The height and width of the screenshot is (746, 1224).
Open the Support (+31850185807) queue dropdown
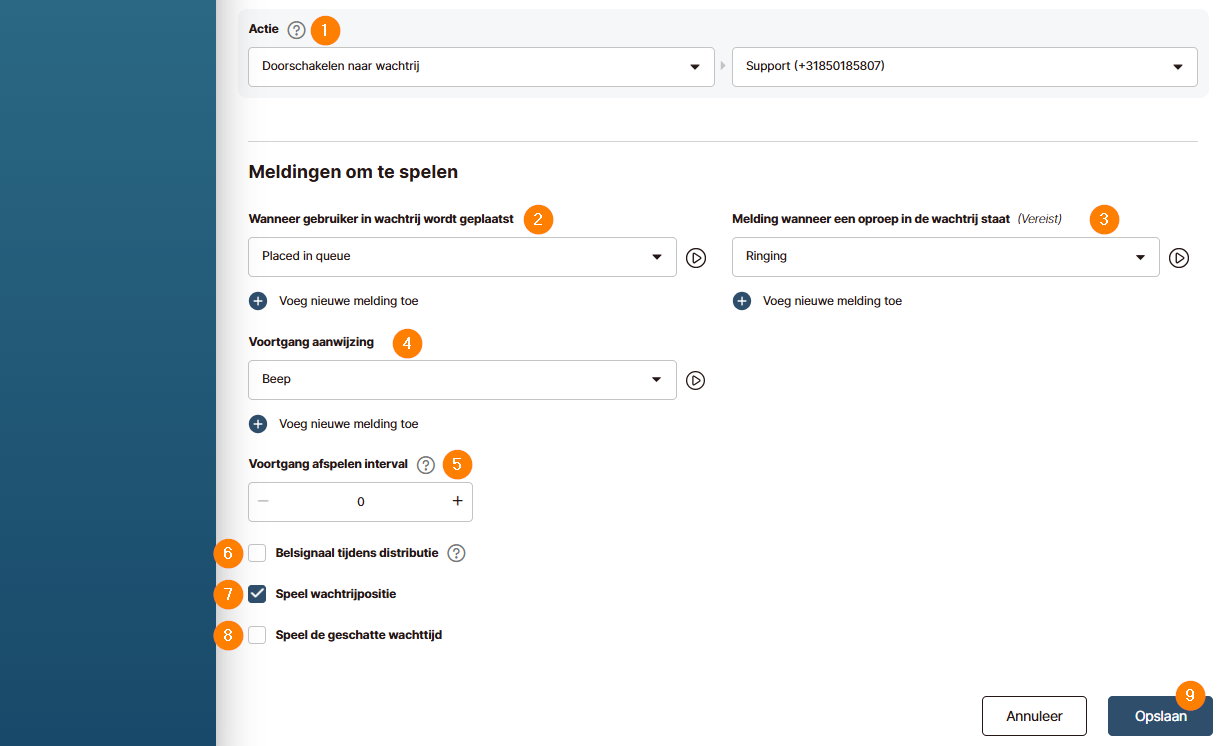click(964, 67)
